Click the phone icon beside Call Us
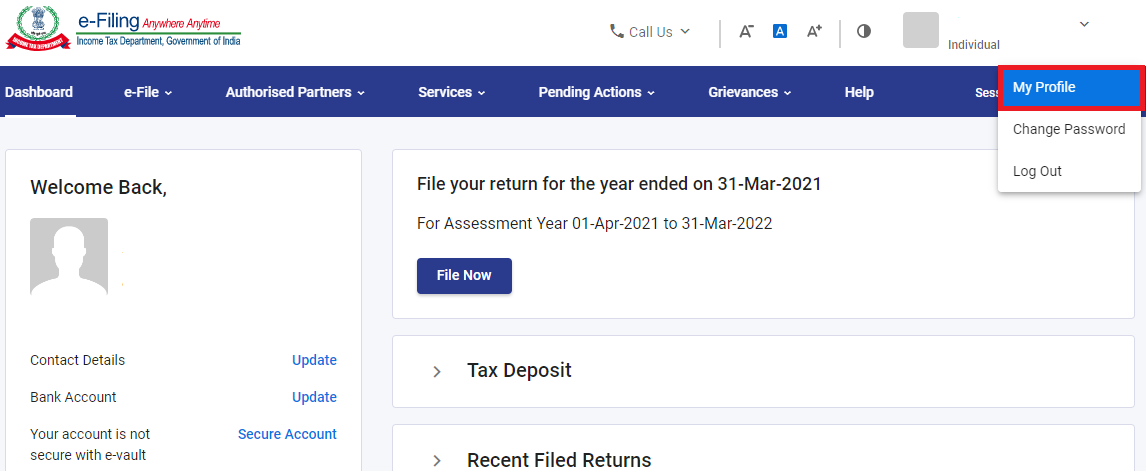This screenshot has width=1146, height=471. pos(617,31)
